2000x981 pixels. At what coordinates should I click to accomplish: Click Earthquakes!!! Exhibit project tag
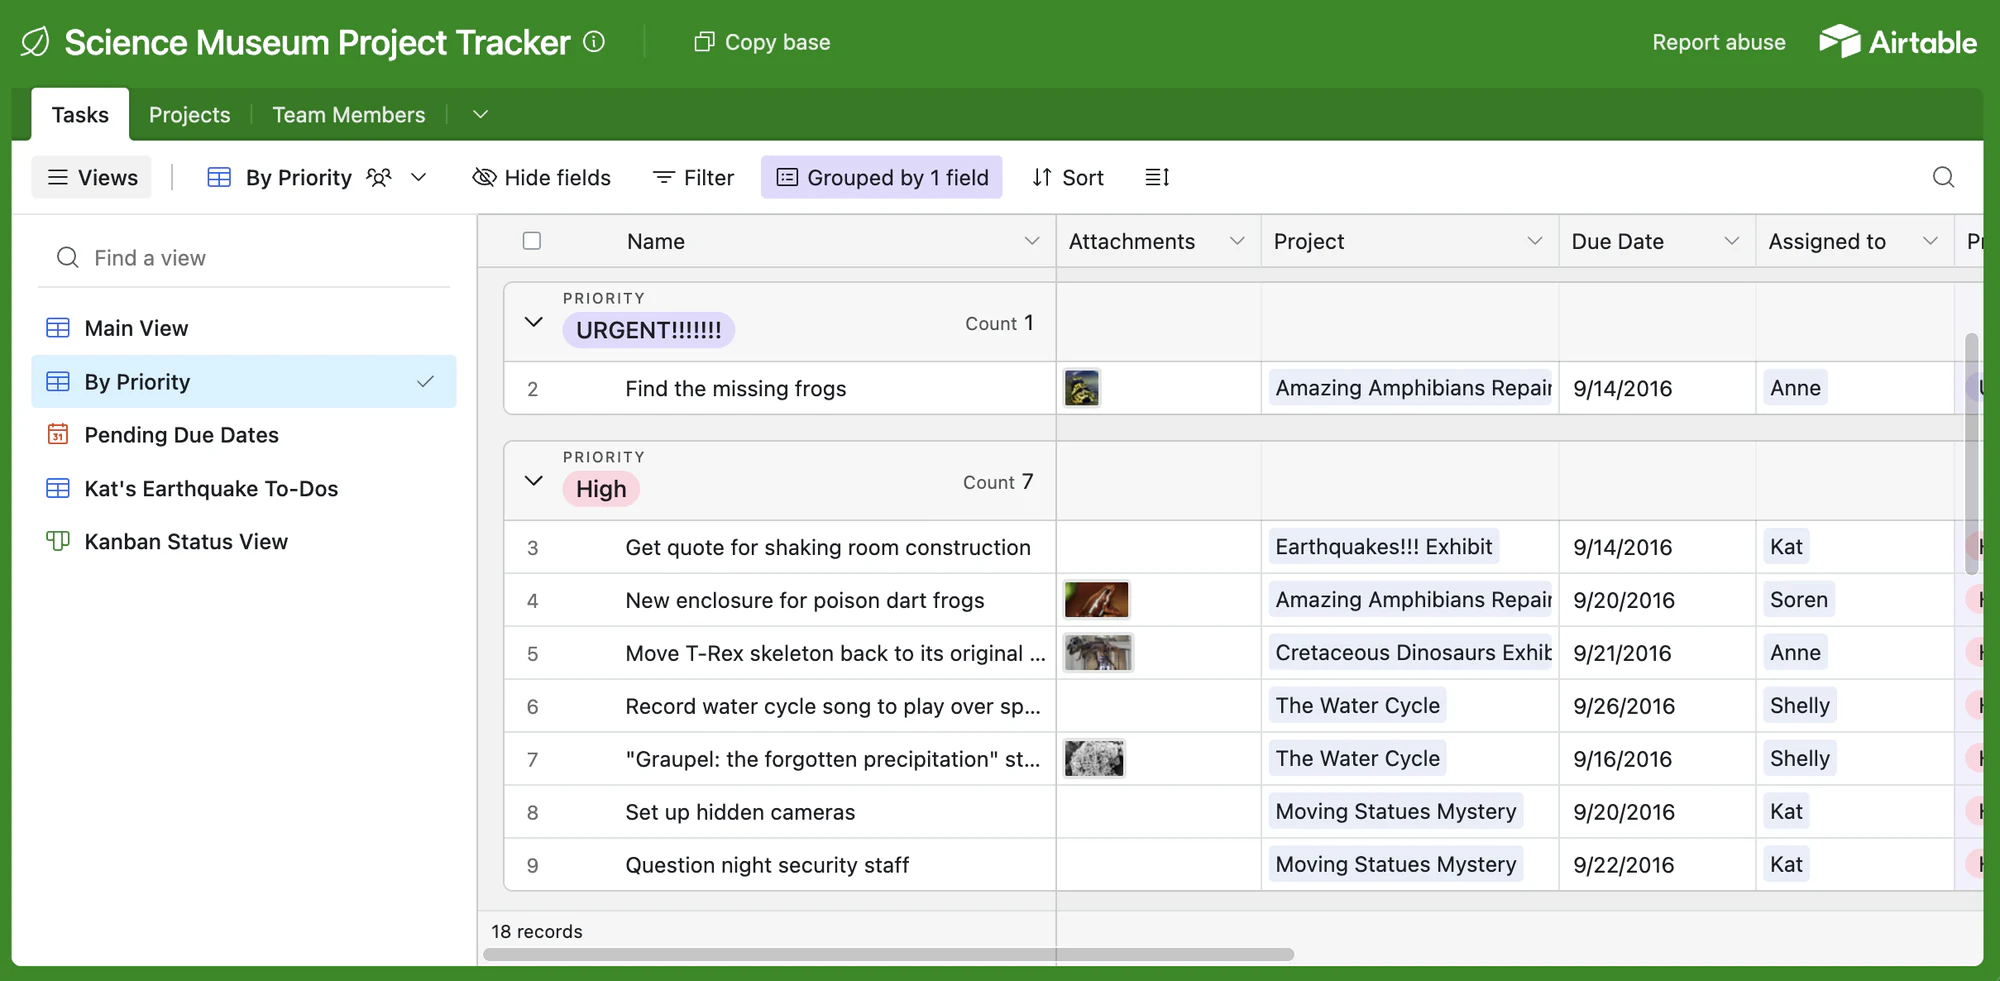pos(1384,547)
